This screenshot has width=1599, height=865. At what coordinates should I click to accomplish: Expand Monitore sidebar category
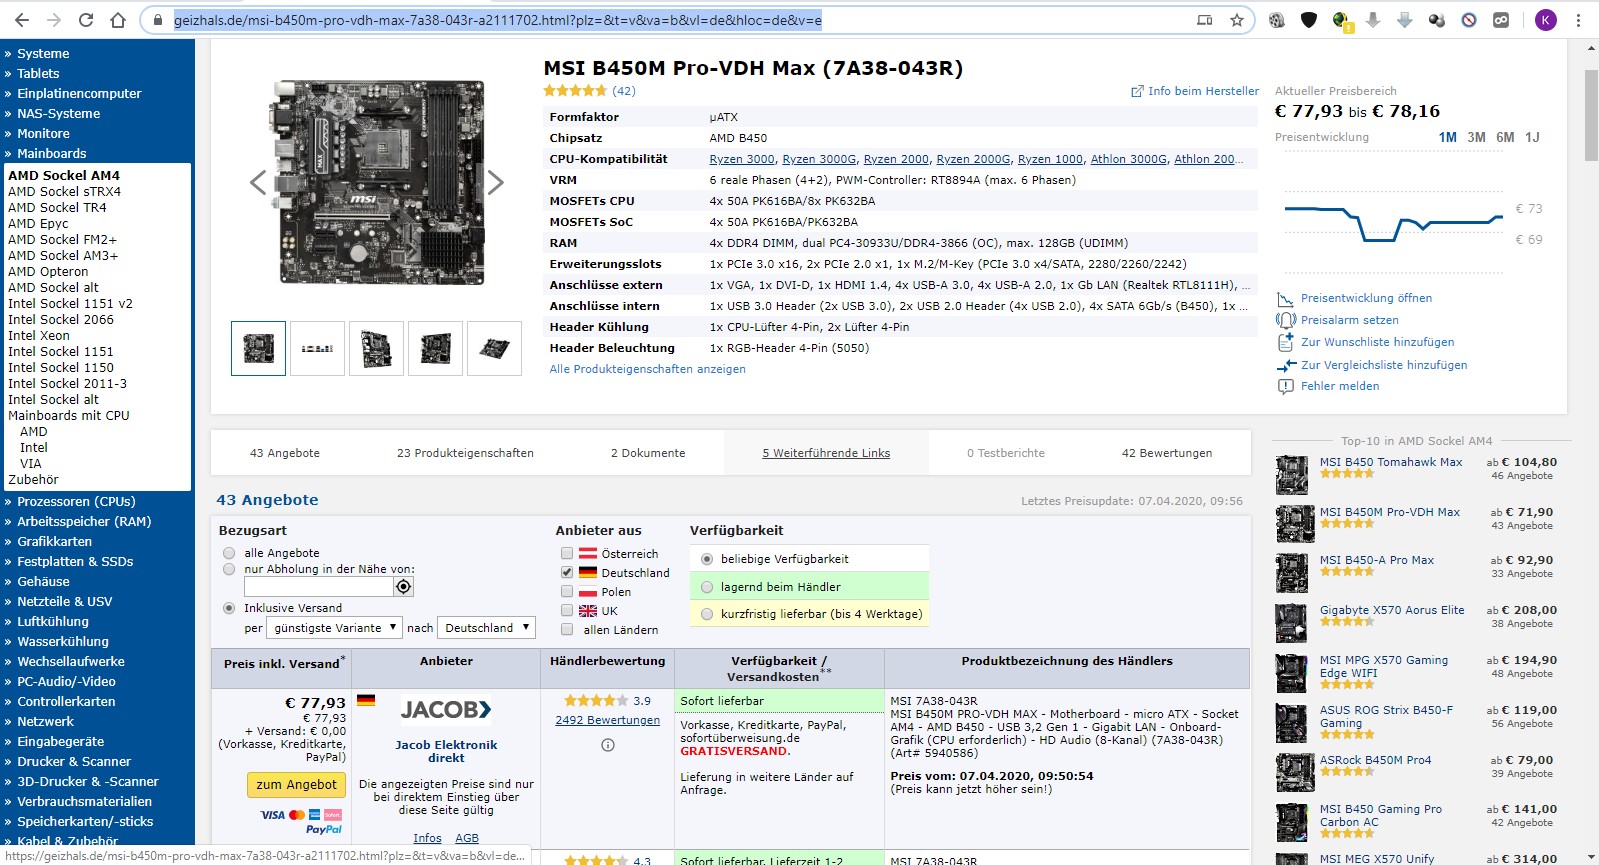tap(43, 133)
